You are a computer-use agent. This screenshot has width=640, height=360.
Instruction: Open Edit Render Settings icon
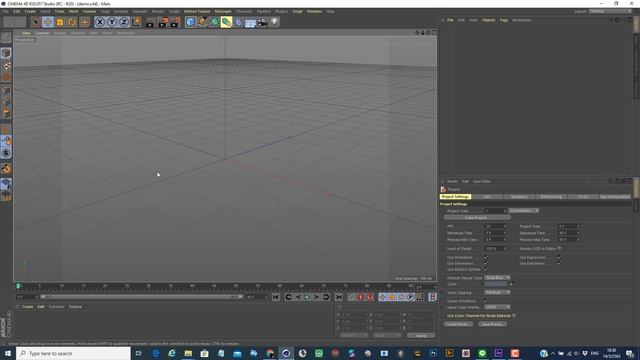click(175, 22)
